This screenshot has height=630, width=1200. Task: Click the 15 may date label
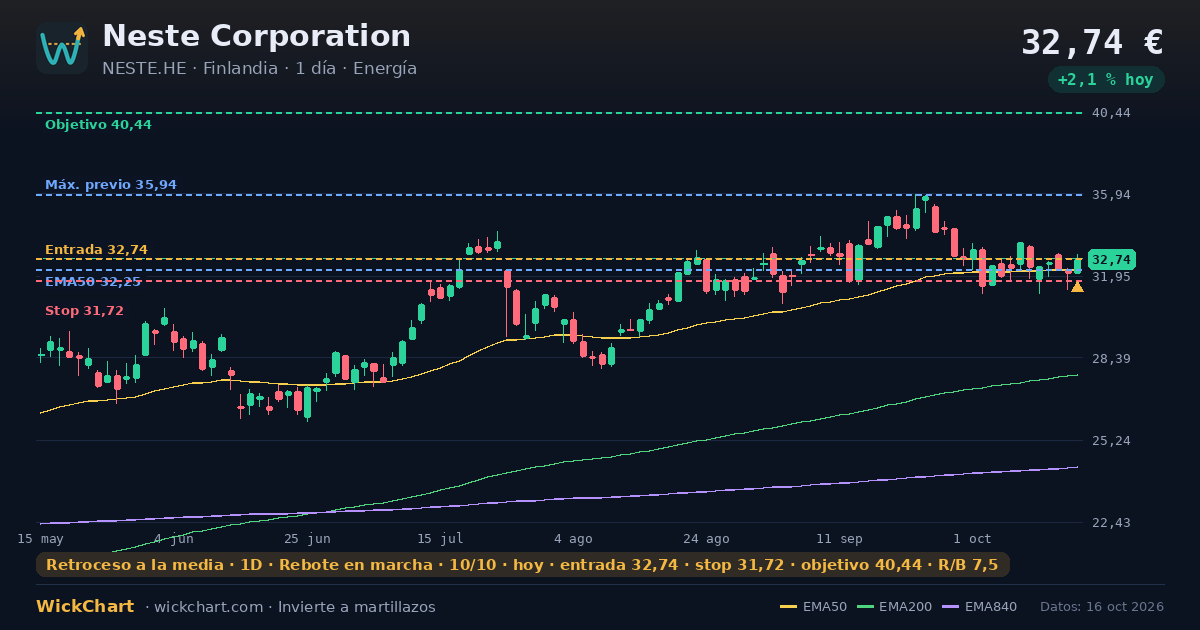point(40,538)
